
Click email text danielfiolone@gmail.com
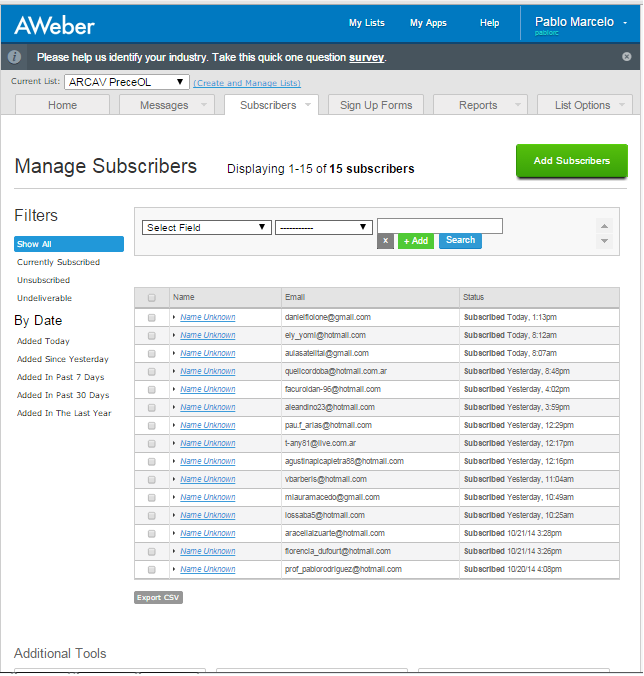[328, 317]
